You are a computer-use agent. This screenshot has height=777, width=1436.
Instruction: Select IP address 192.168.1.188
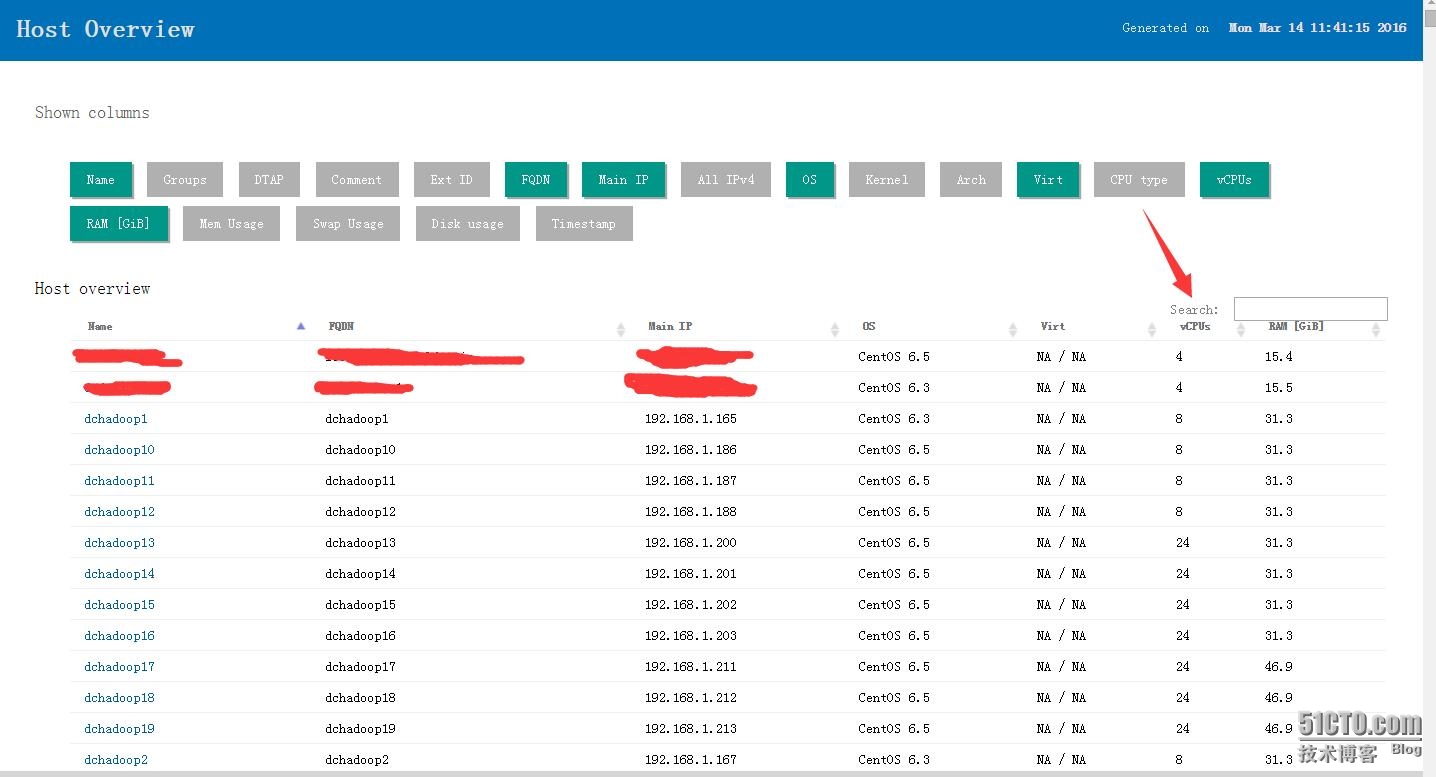691,511
